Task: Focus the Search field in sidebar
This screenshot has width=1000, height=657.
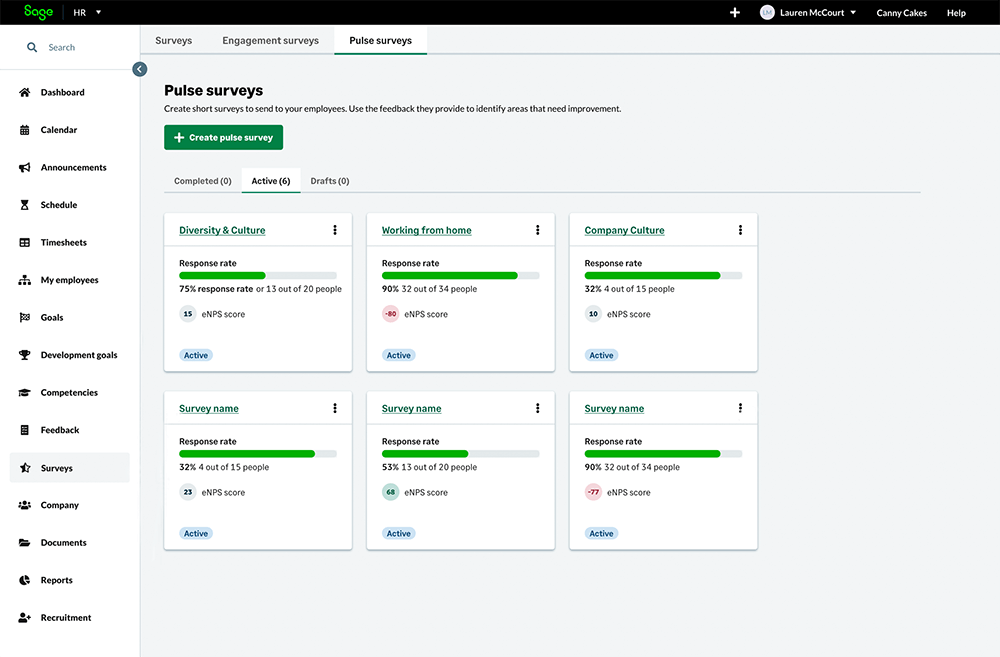Action: [x=62, y=47]
